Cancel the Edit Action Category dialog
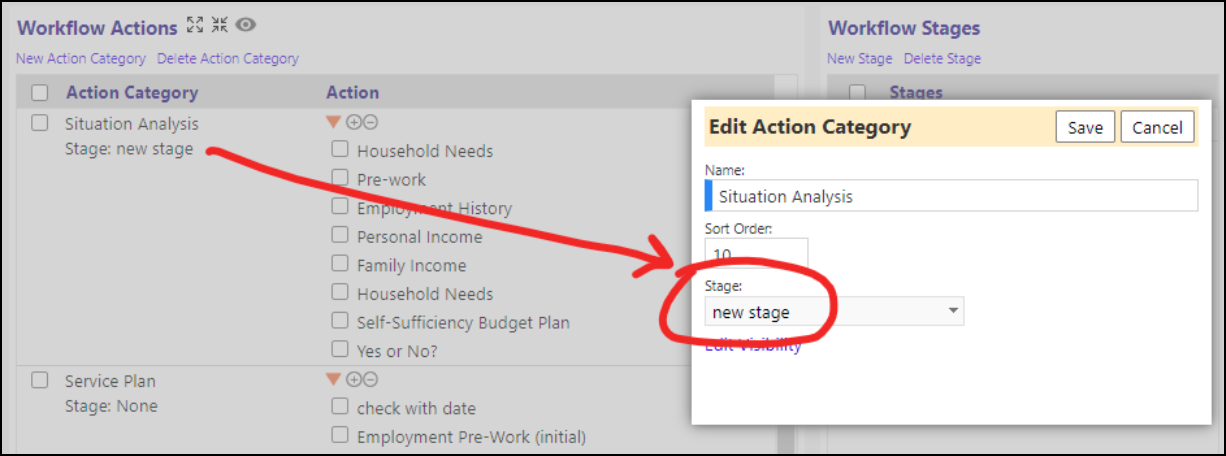 point(1157,127)
